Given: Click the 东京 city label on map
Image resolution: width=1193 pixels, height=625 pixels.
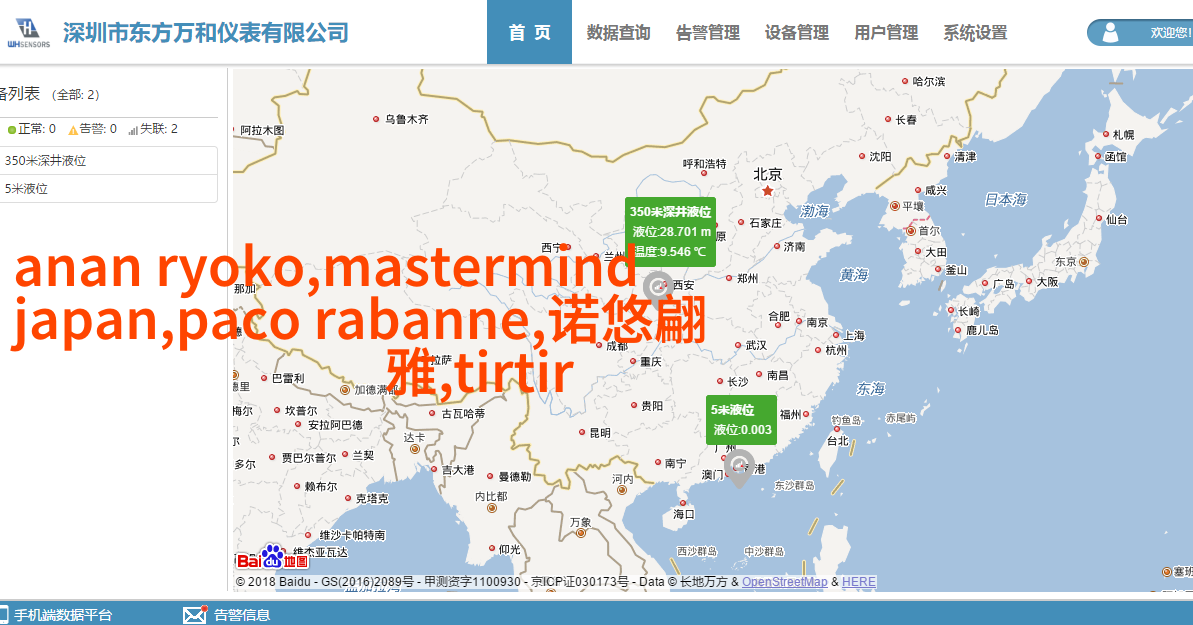Looking at the screenshot, I should [x=1066, y=261].
